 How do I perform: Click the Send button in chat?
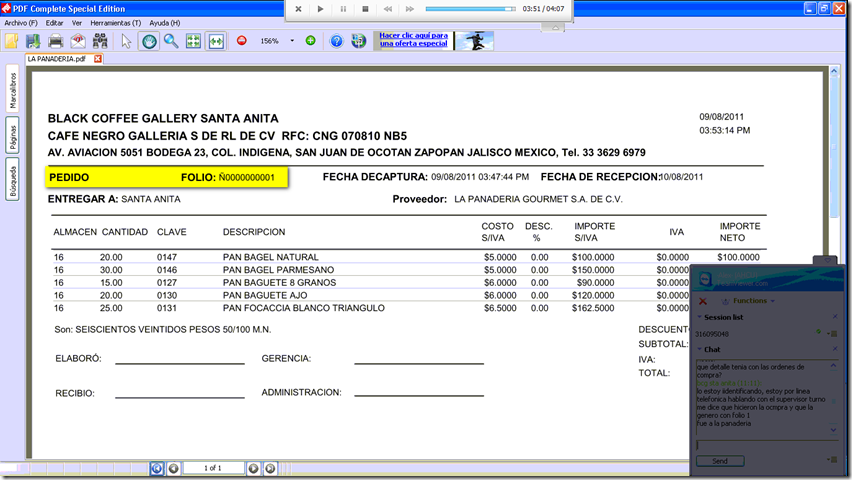click(x=719, y=461)
